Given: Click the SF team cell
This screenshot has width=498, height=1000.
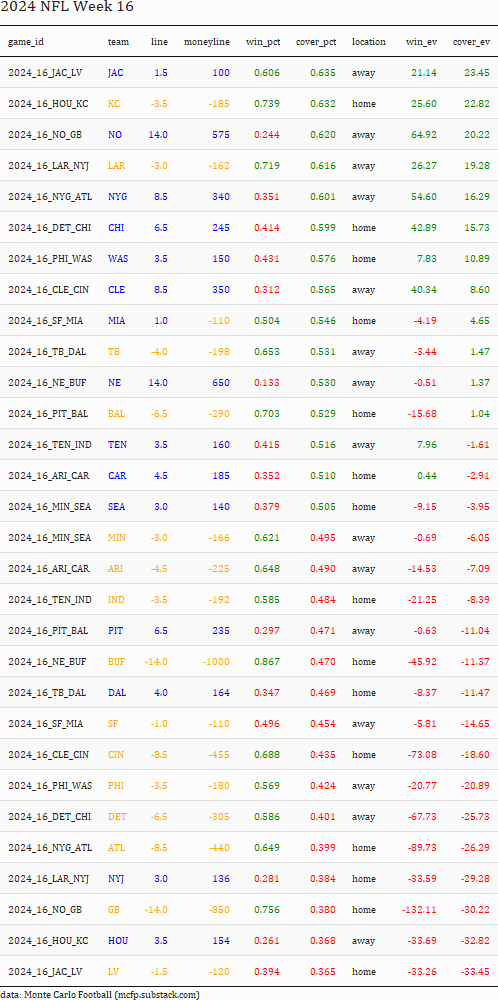Looking at the screenshot, I should [x=113, y=724].
